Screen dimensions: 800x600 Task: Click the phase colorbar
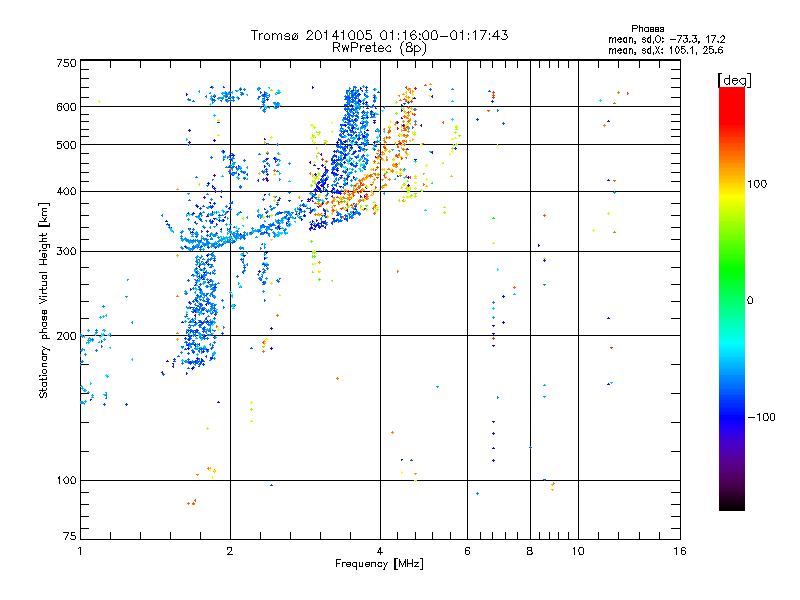pyautogui.click(x=732, y=298)
